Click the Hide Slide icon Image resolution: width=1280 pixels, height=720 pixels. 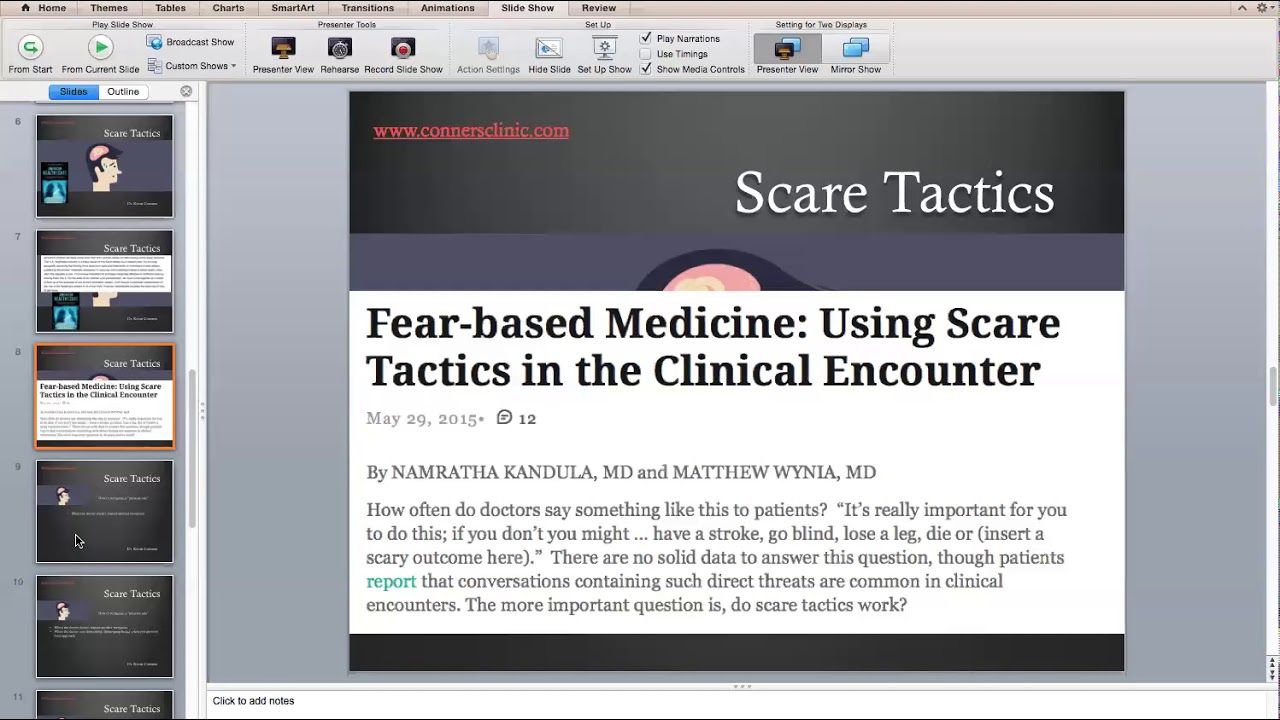point(549,48)
